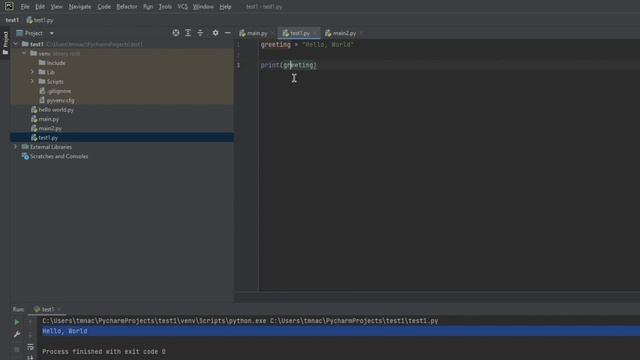Expand the Scripts folder

point(32,81)
